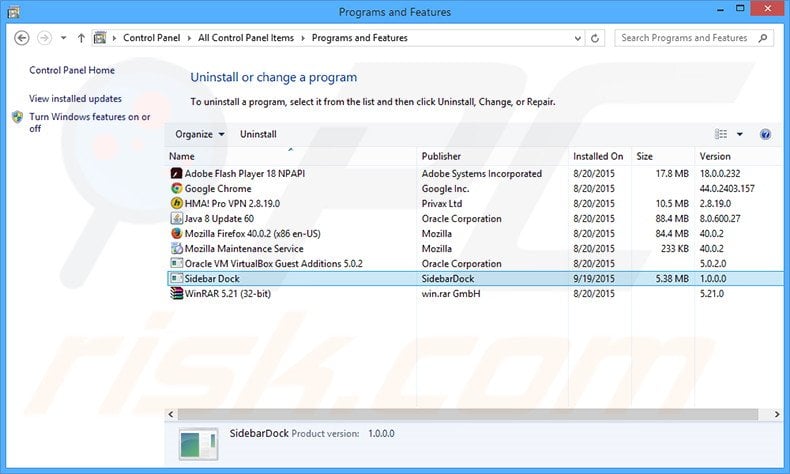
Task: Click the Mozilla Maintenance Service icon
Action: click(x=176, y=248)
